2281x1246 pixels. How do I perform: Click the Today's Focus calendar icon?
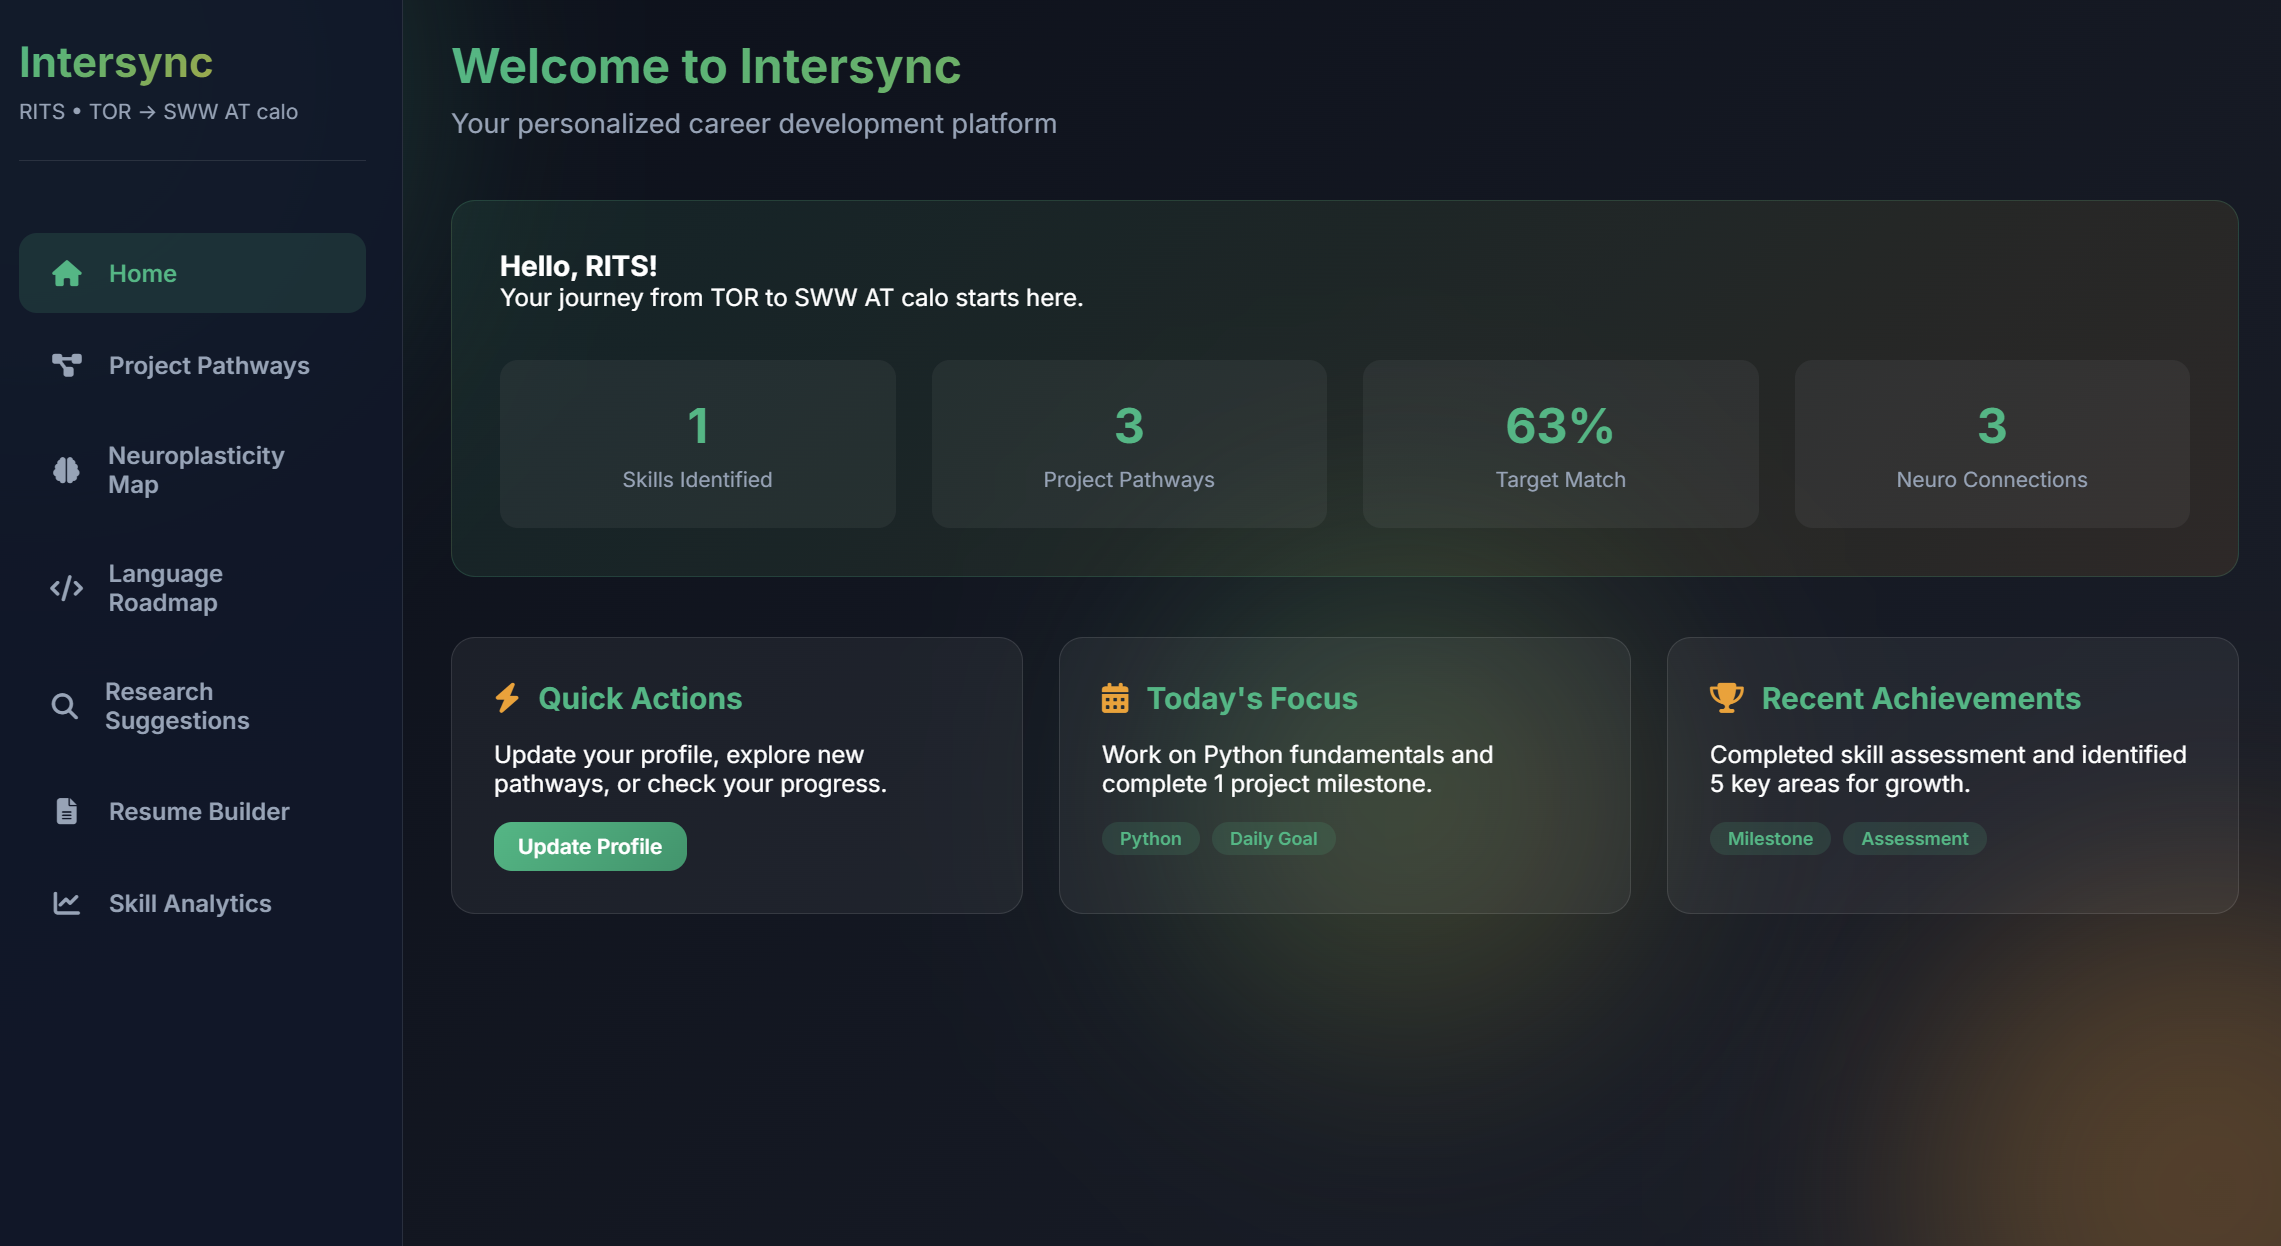coord(1115,698)
